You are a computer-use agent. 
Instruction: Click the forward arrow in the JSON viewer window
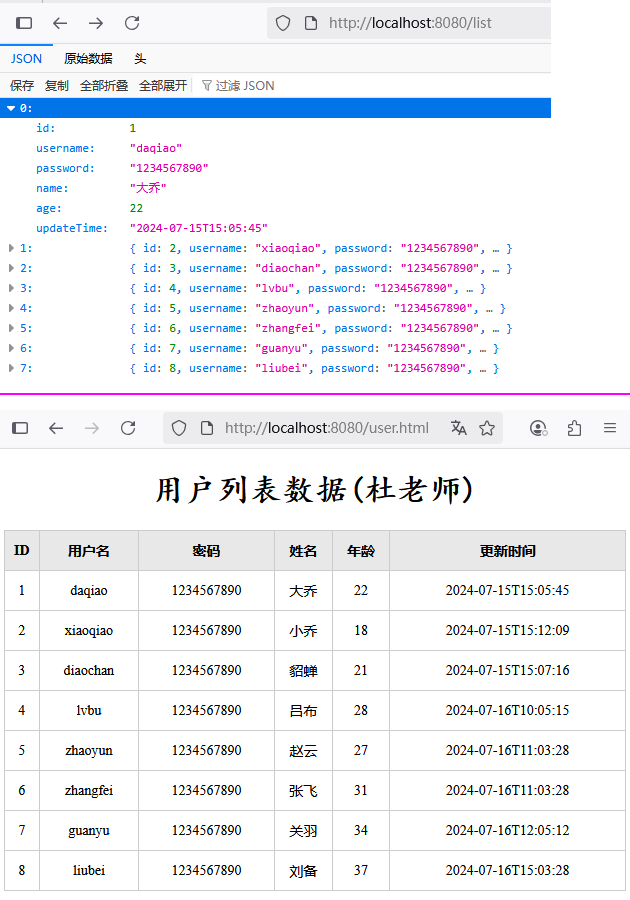[96, 23]
